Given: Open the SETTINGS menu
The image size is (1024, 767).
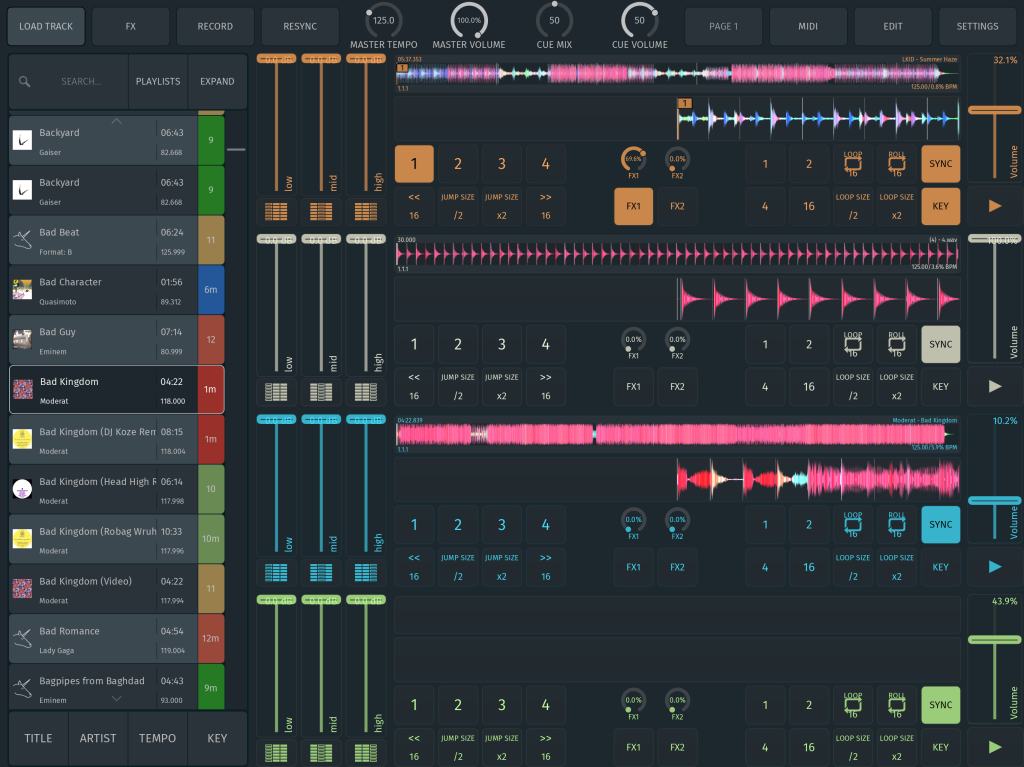Looking at the screenshot, I should click(977, 26).
